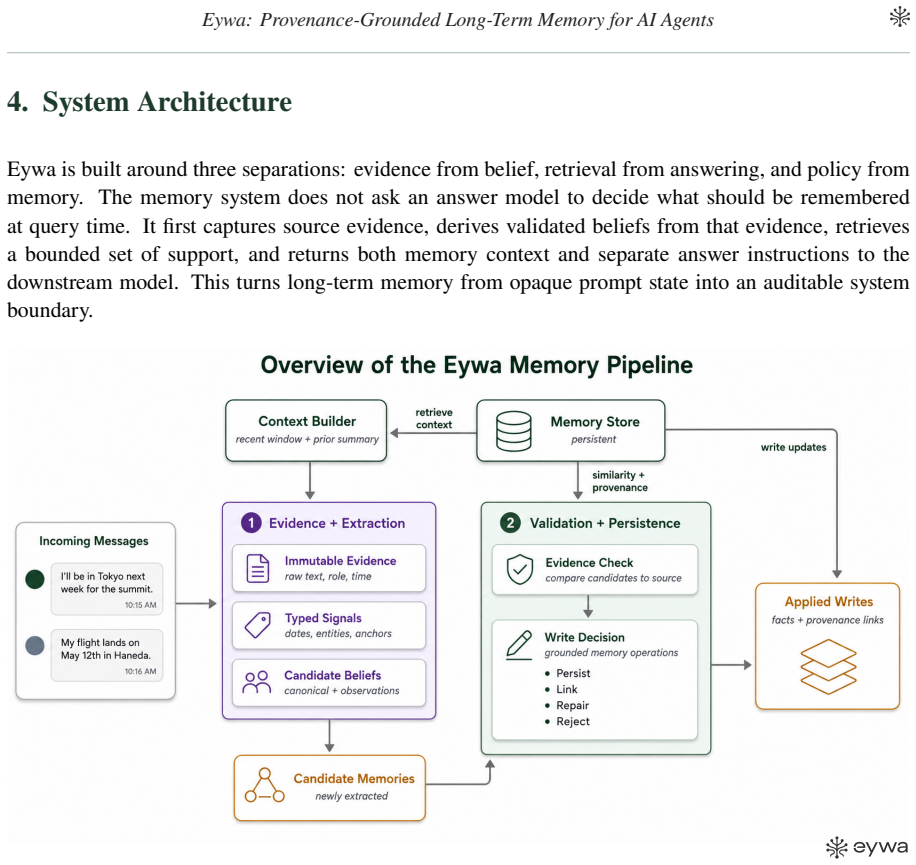Viewport: 916px width, 865px height.
Task: Click the Overview of the Eywa Memory Pipeline title
Action: (x=477, y=365)
